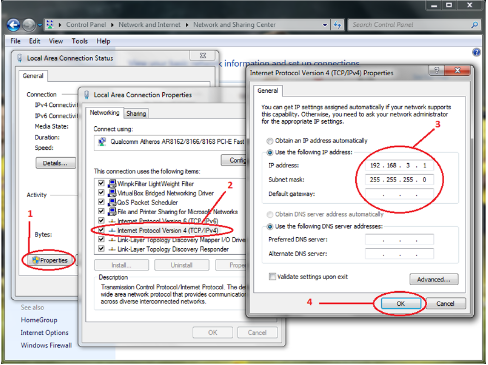Viewport: 488px width, 365px height.
Task: Click the help button in TCP/IPv4 title bar
Action: (437, 70)
